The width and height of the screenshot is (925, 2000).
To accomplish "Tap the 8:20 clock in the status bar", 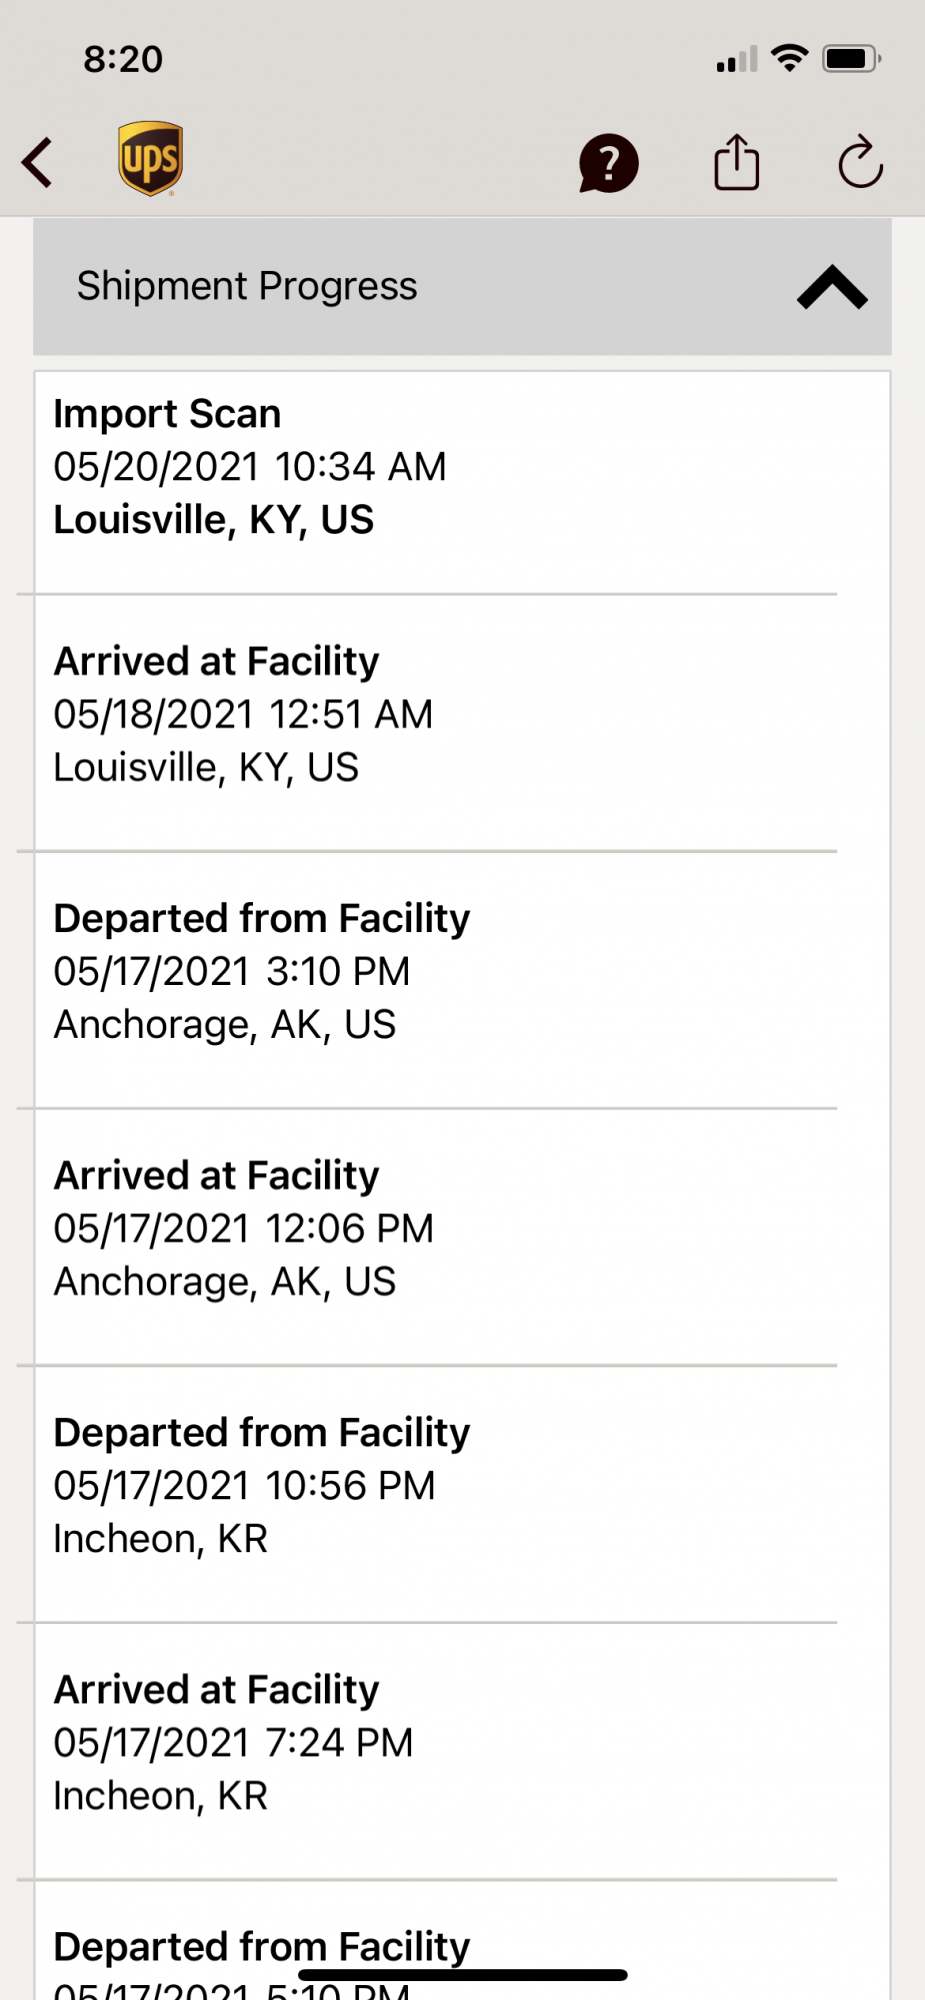I will pyautogui.click(x=123, y=59).
